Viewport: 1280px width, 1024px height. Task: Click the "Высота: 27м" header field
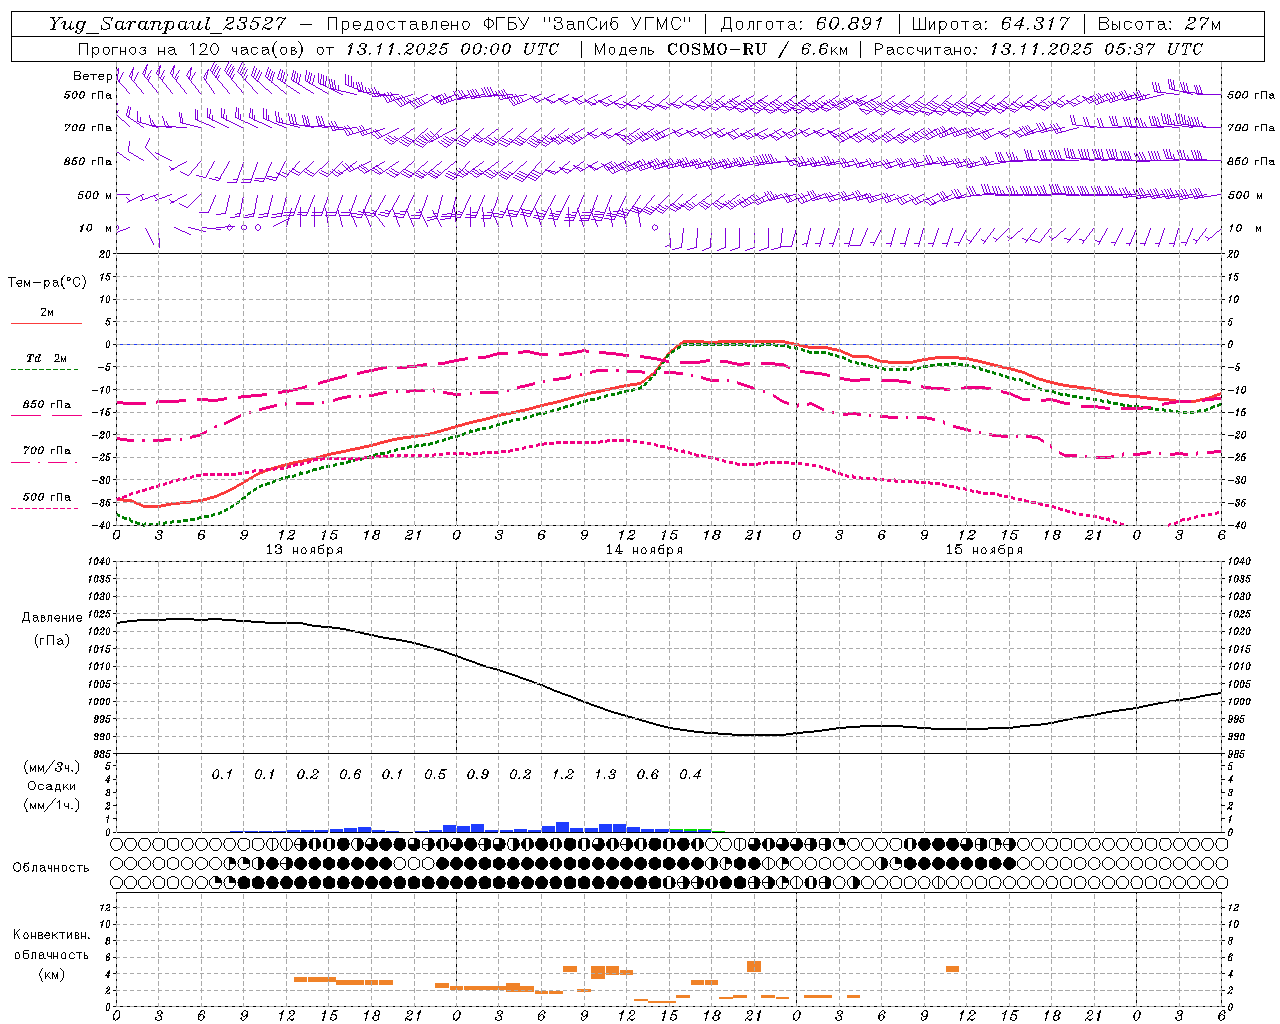[x=1160, y=24]
